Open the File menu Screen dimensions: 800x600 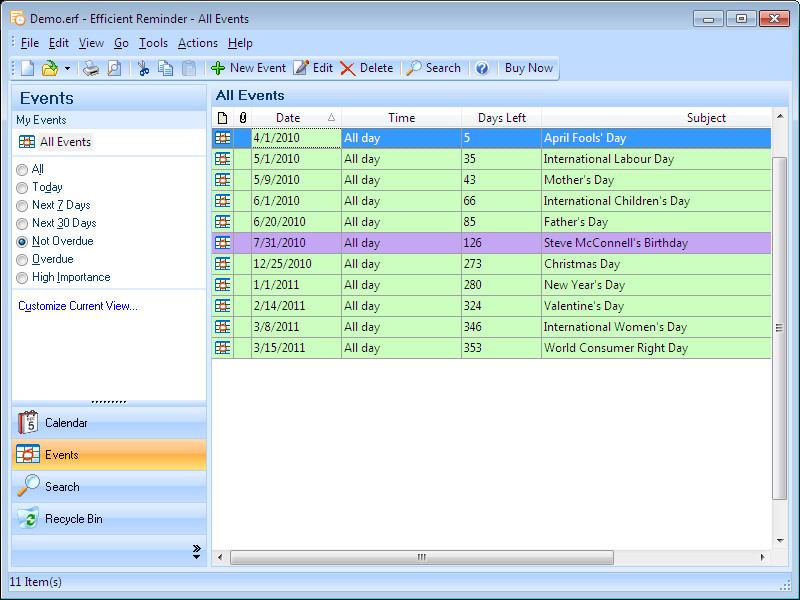[x=30, y=43]
